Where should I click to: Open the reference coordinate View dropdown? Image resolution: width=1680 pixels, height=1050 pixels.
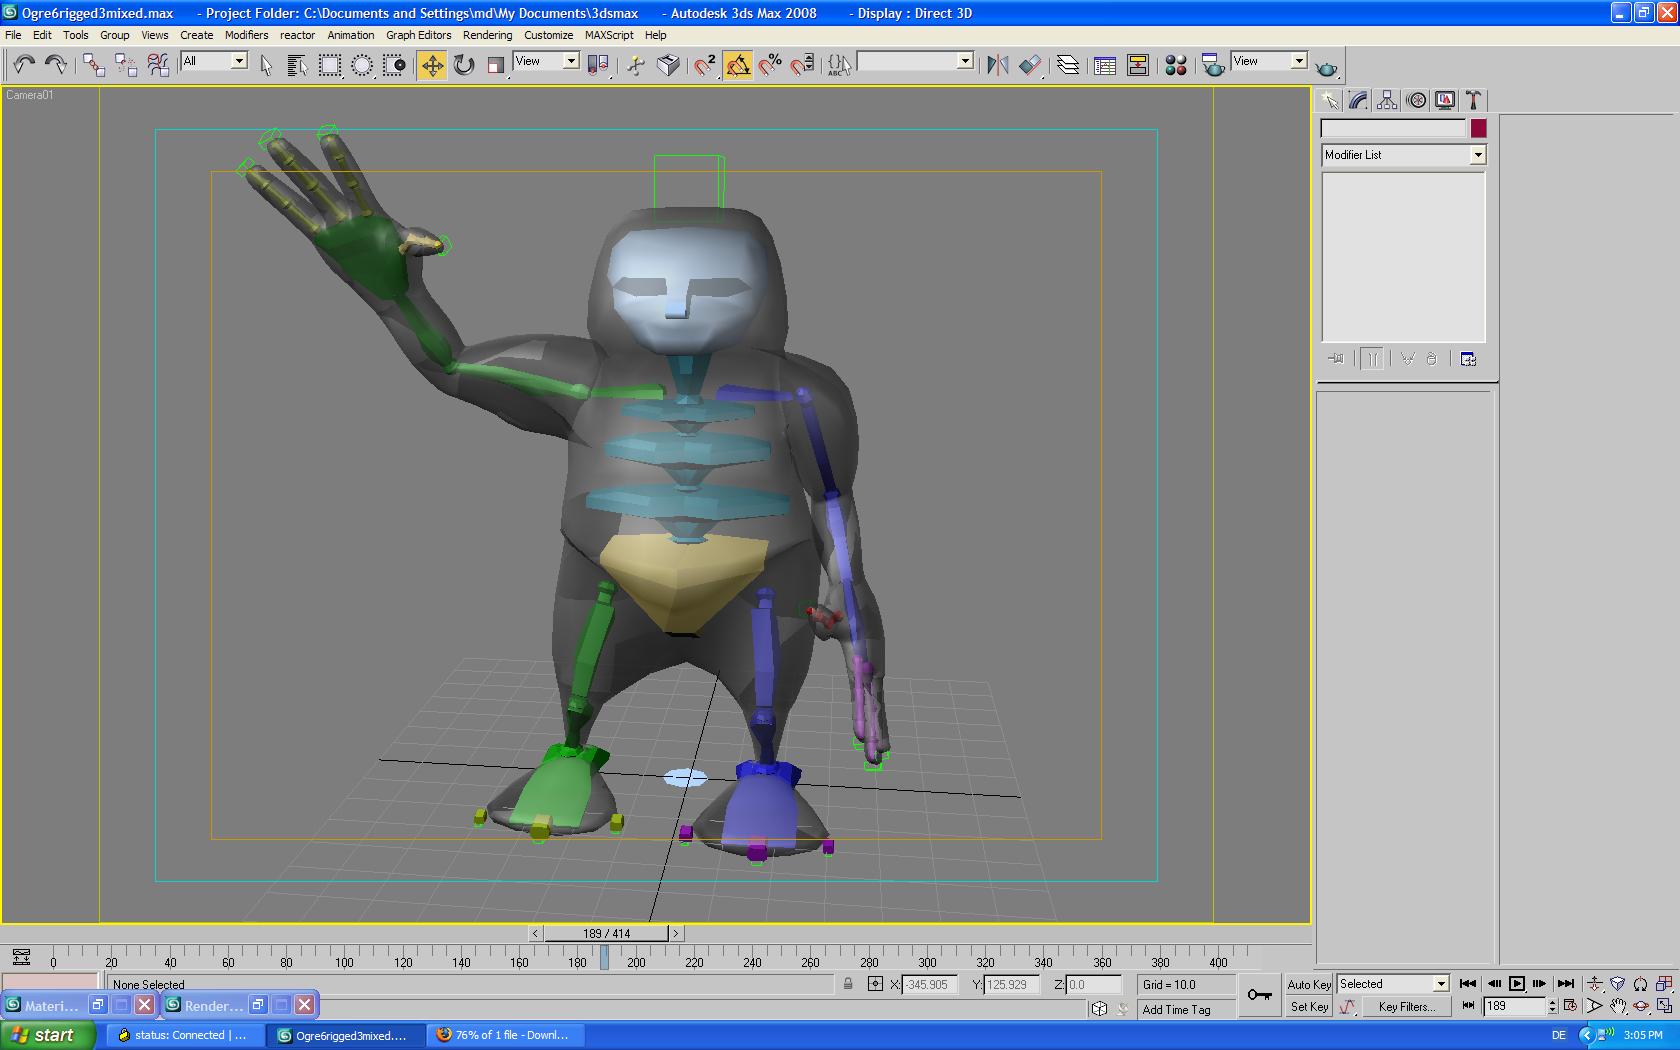[x=546, y=61]
